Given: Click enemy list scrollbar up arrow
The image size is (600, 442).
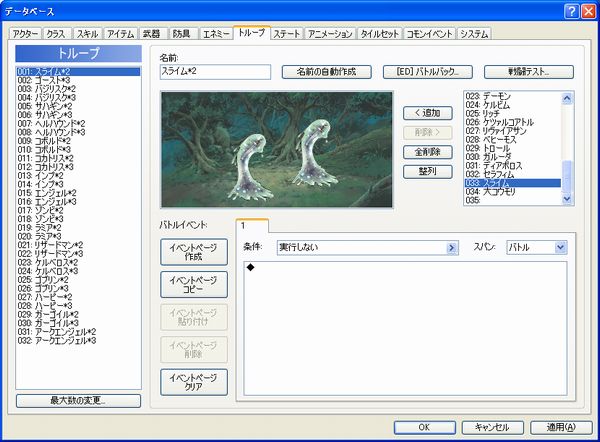Looking at the screenshot, I should (x=567, y=99).
